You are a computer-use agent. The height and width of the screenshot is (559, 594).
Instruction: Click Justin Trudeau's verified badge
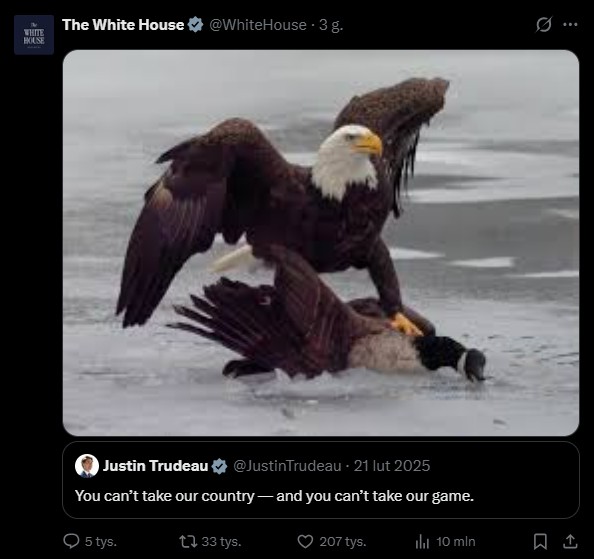(219, 466)
